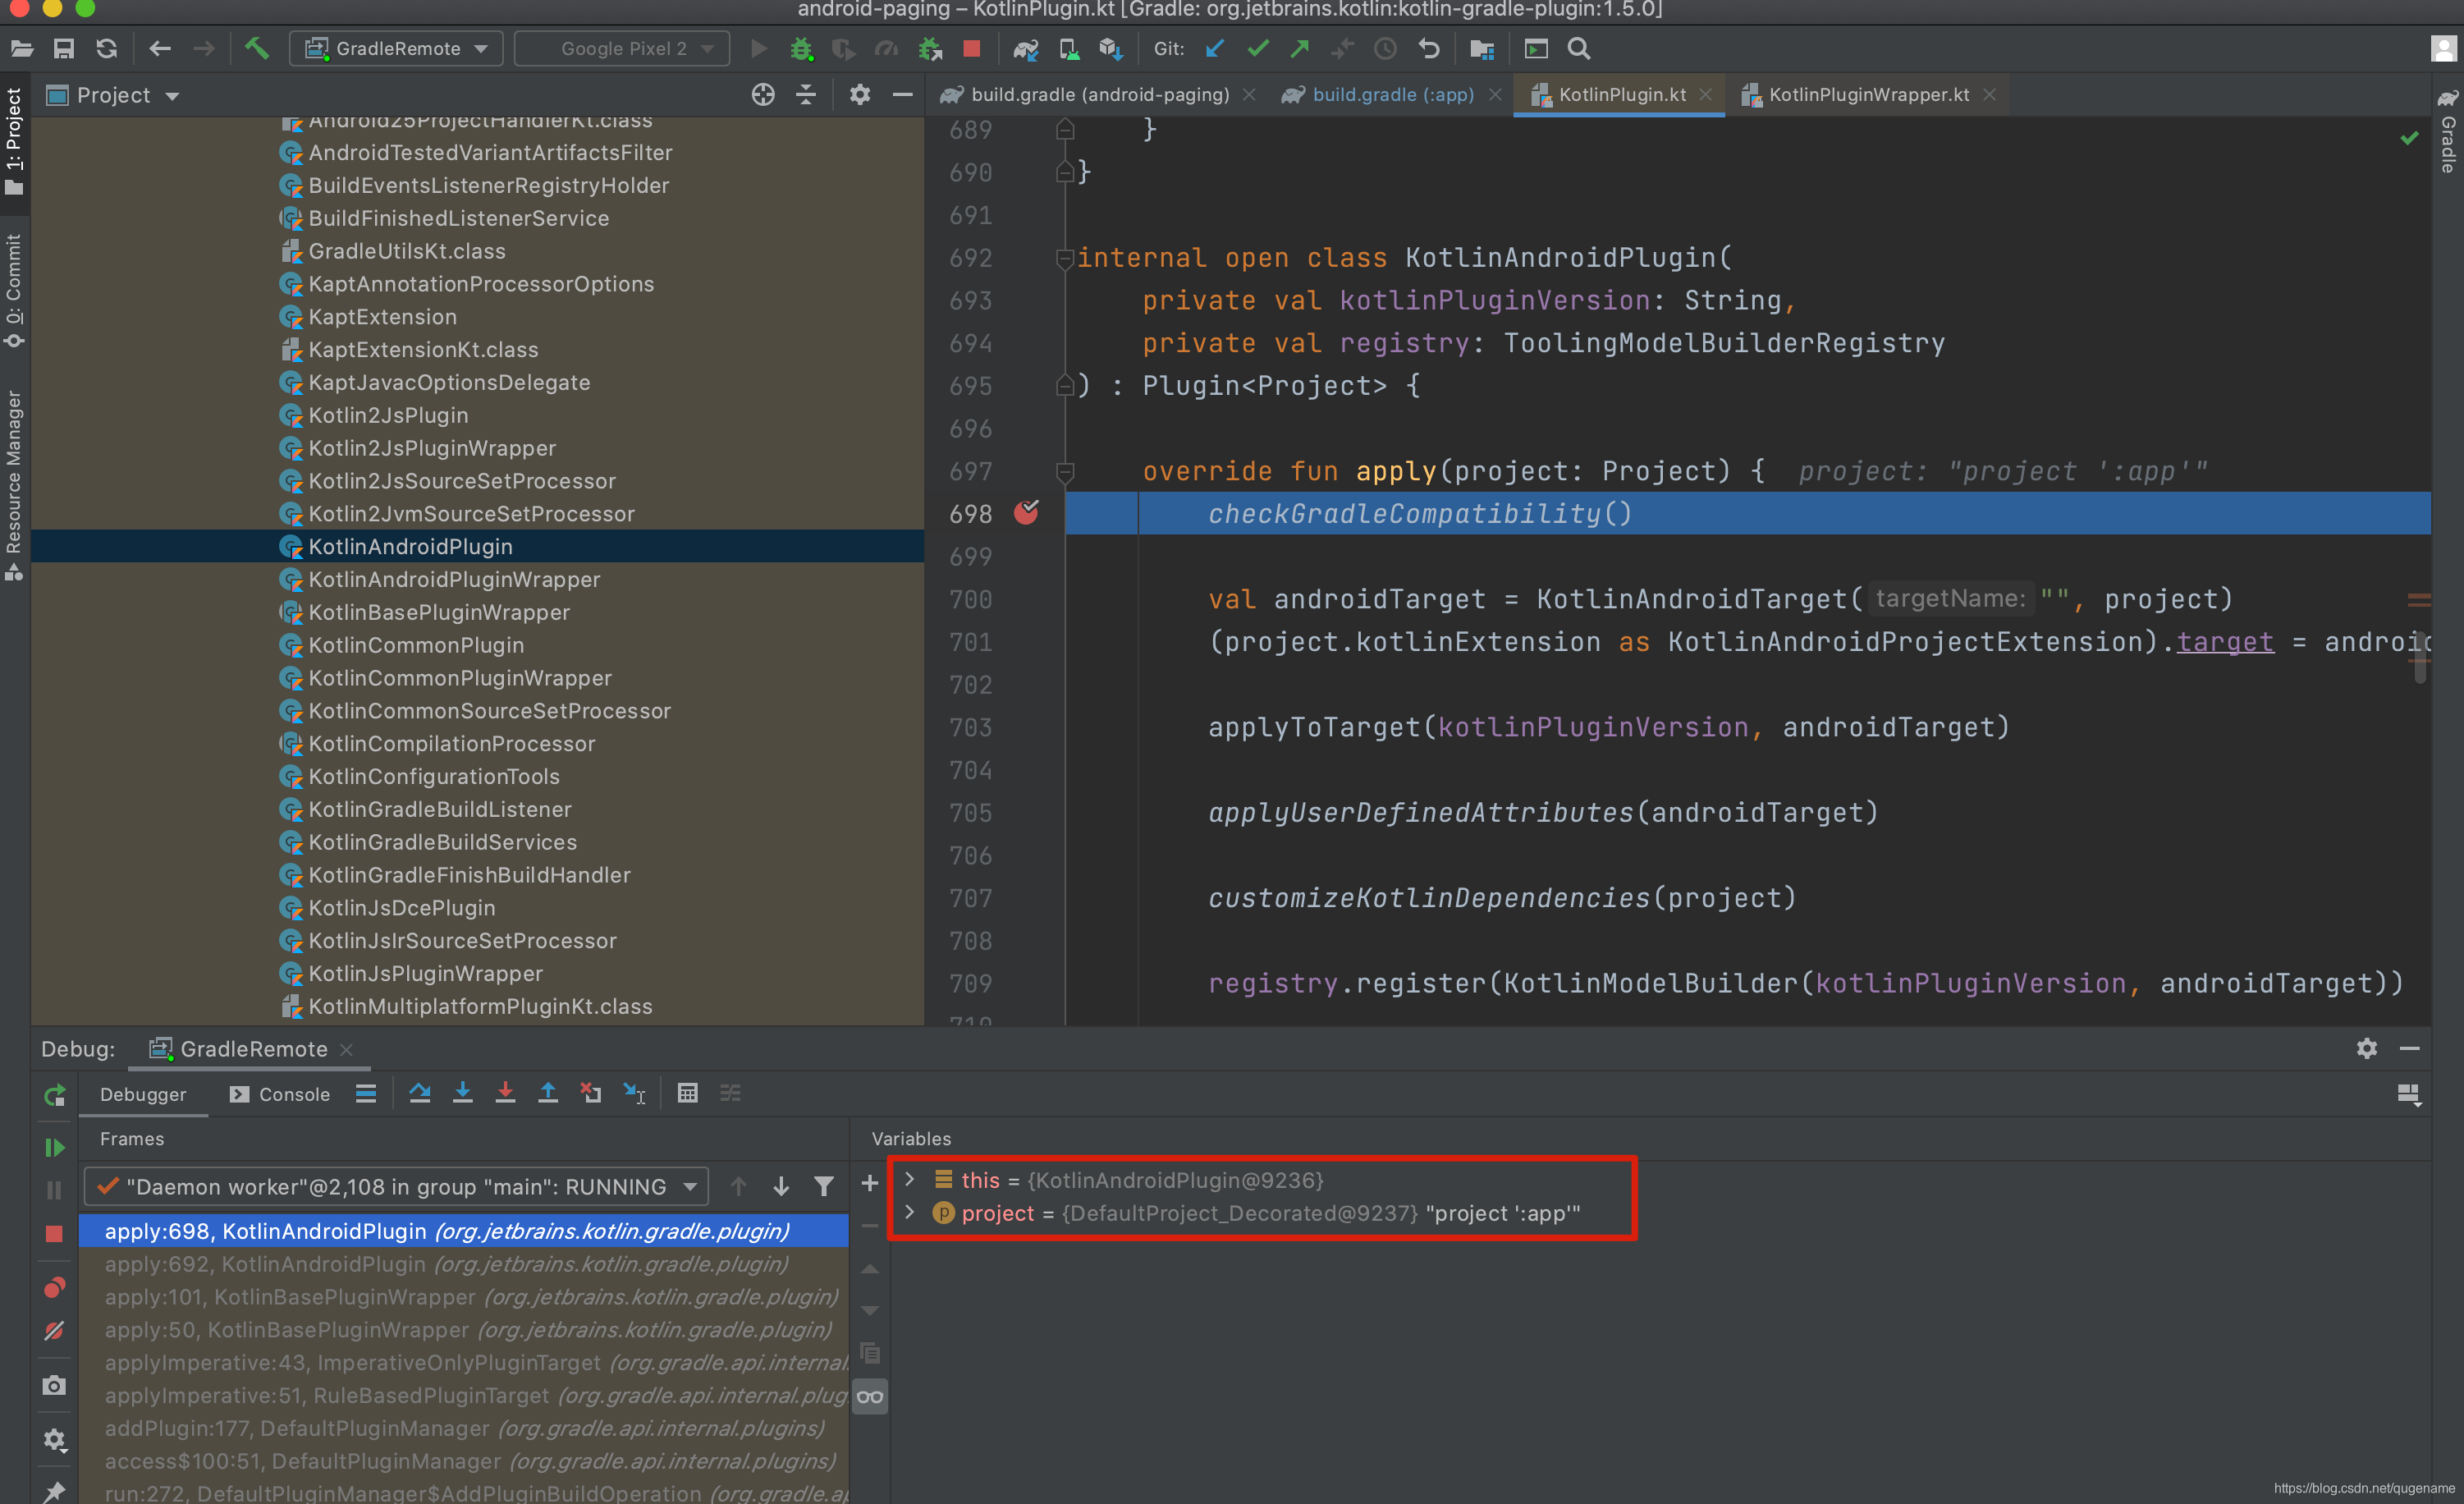Expand the 'this' variable node
This screenshot has height=1504, width=2464.
(910, 1180)
